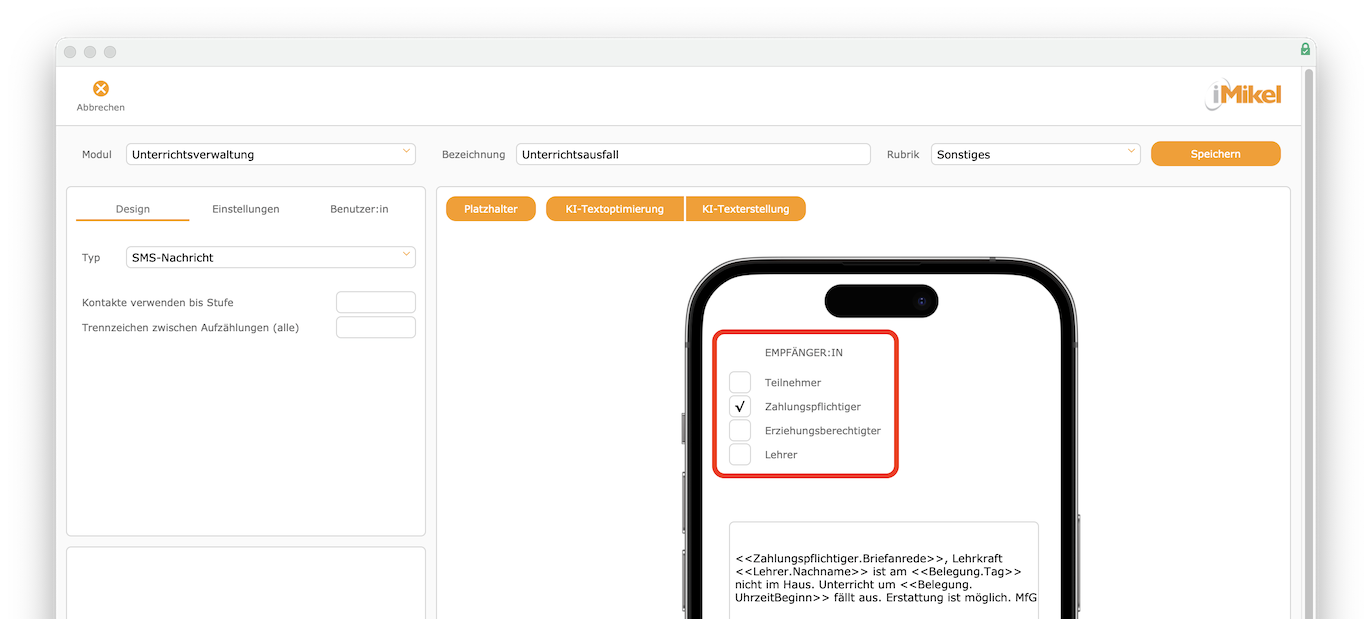
Task: Switch to the Benutzer:in tab
Action: click(x=359, y=209)
